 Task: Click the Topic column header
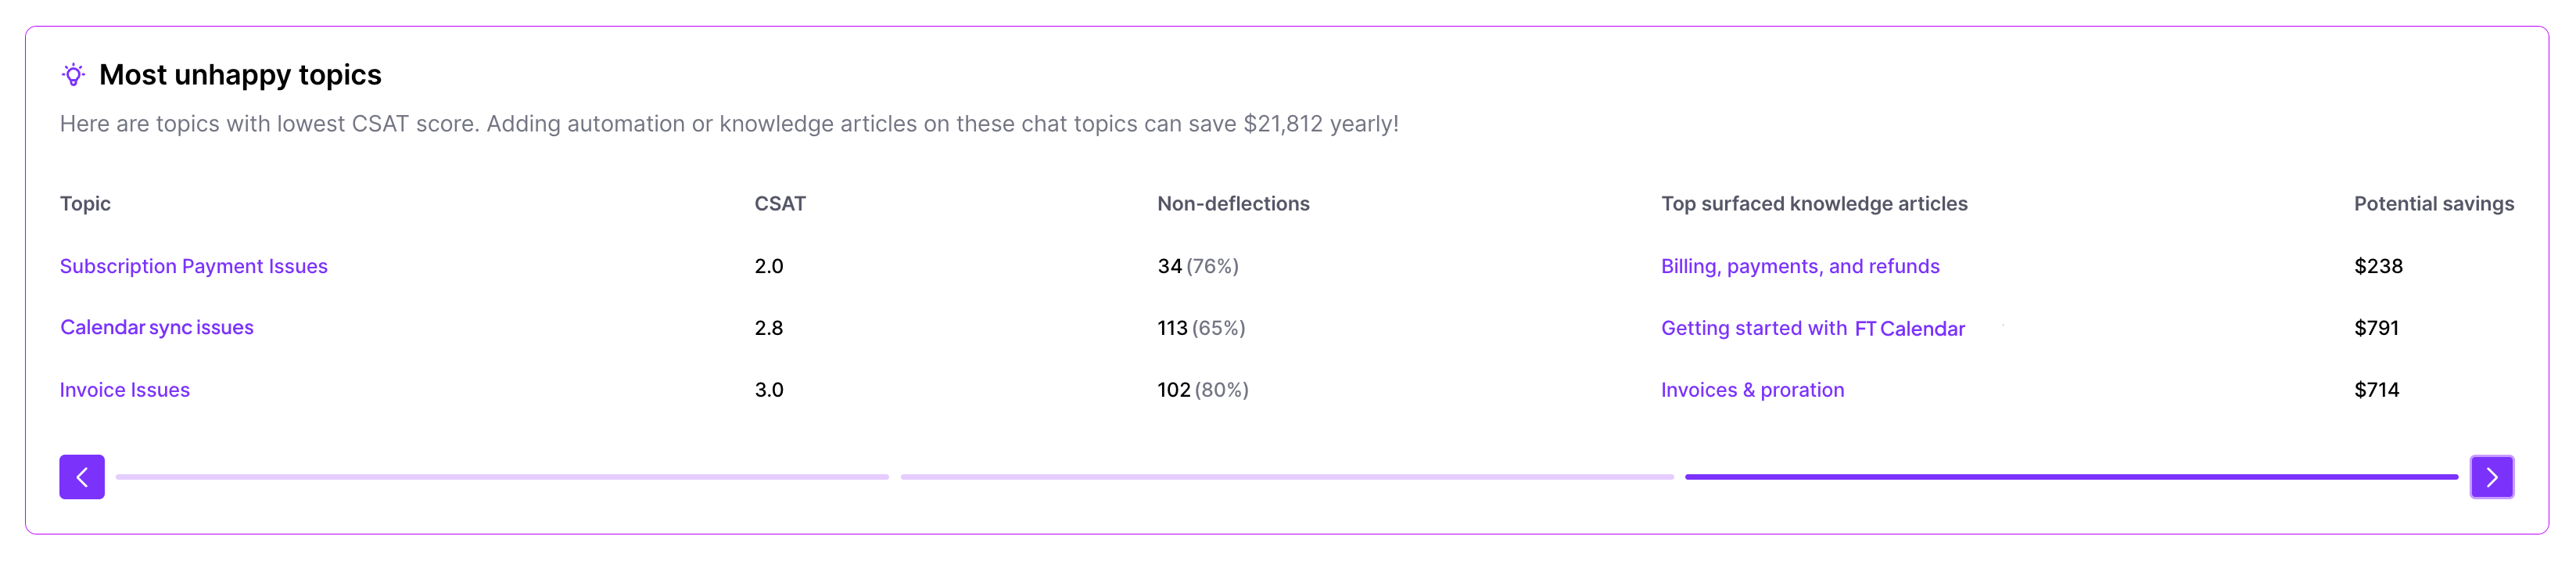85,204
